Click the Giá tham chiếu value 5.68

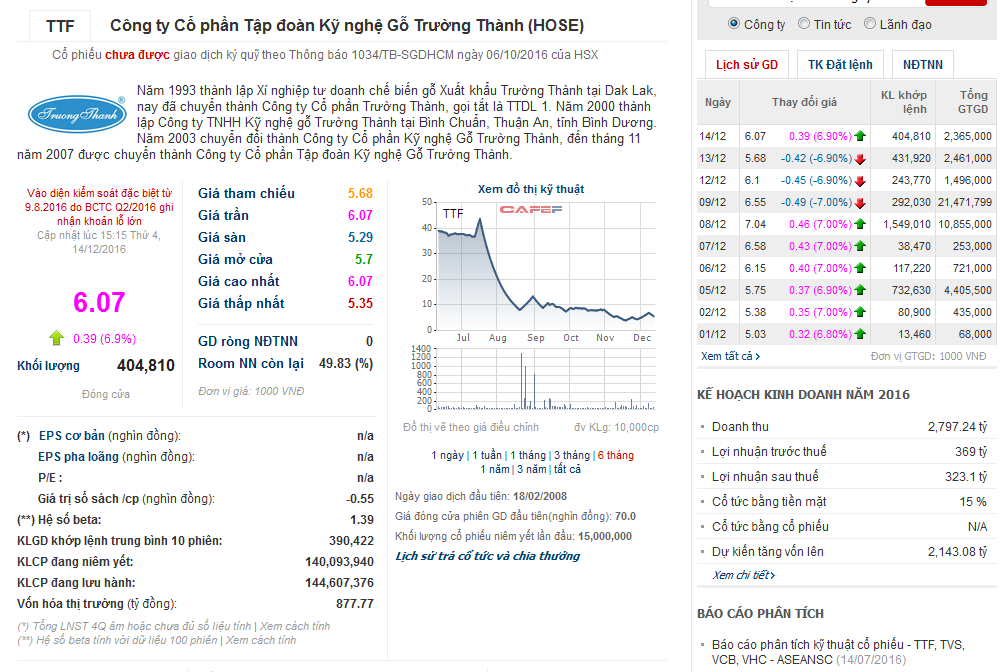click(360, 193)
